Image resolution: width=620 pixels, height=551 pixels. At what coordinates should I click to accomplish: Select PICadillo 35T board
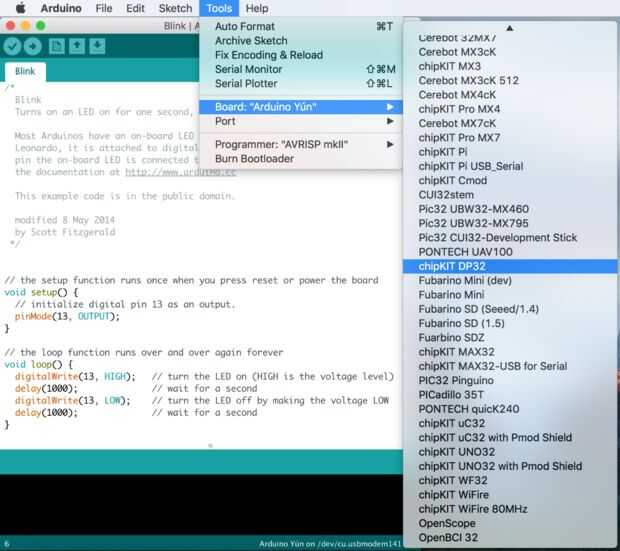coord(510,394)
